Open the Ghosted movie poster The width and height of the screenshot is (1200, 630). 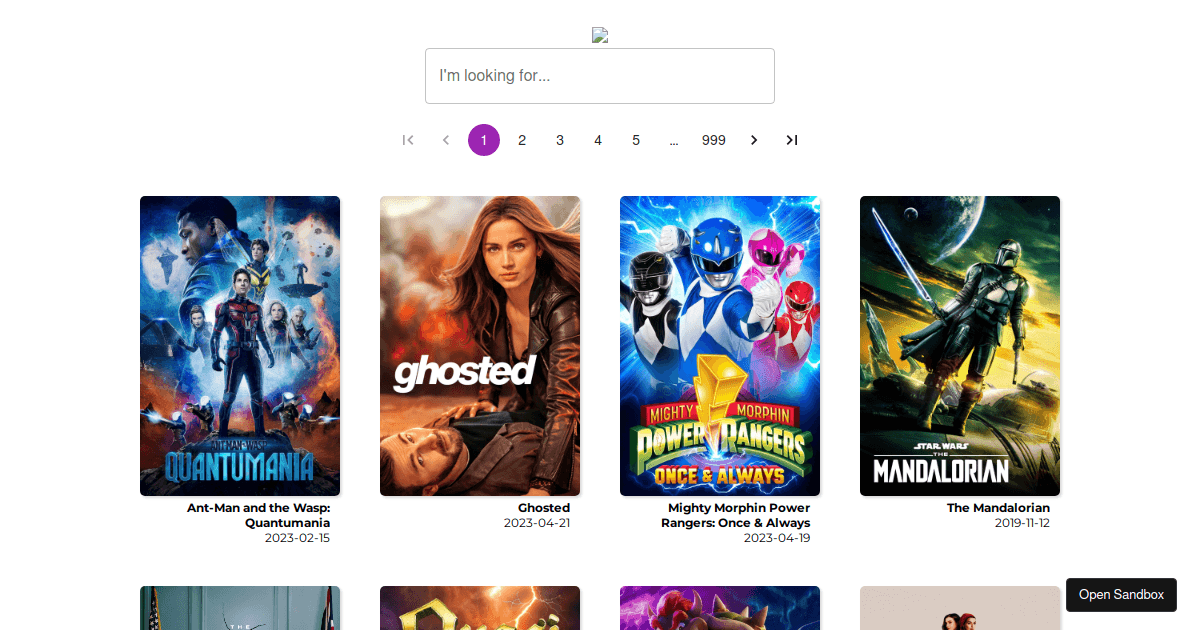coord(480,345)
